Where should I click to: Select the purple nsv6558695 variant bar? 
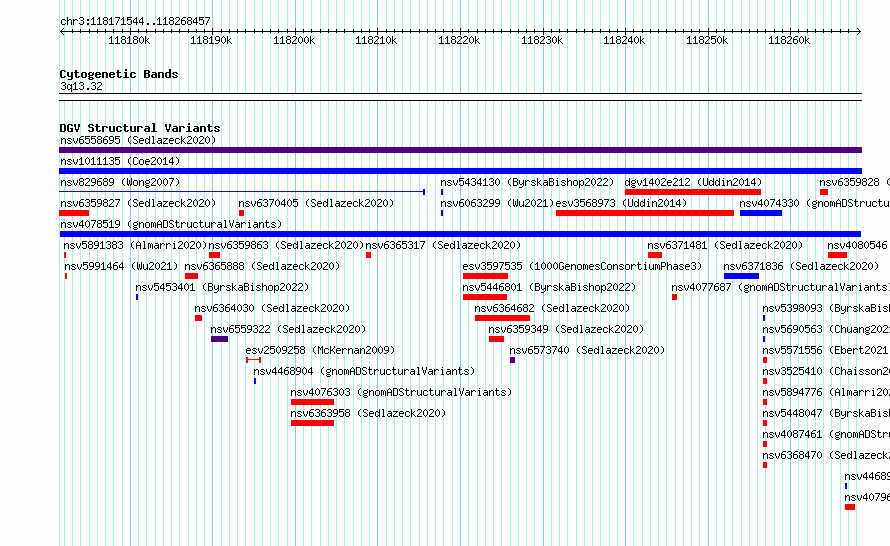(460, 150)
